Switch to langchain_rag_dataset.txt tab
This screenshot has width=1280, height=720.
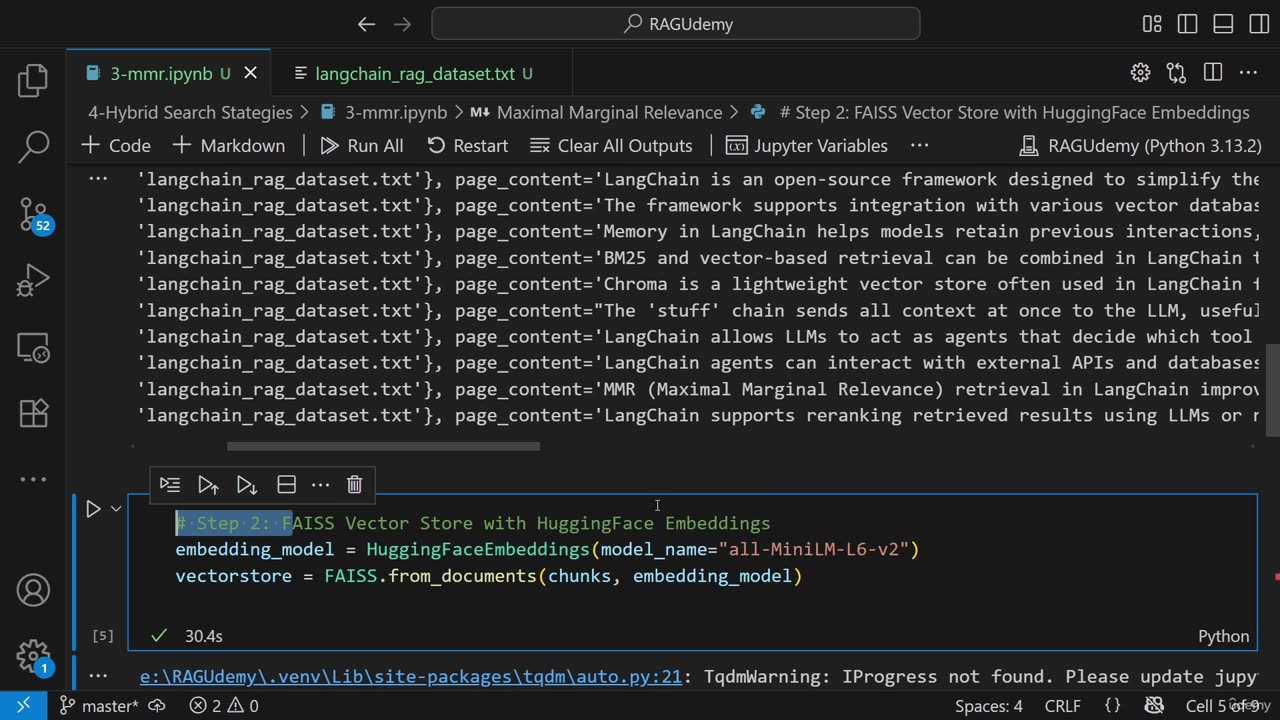point(414,74)
